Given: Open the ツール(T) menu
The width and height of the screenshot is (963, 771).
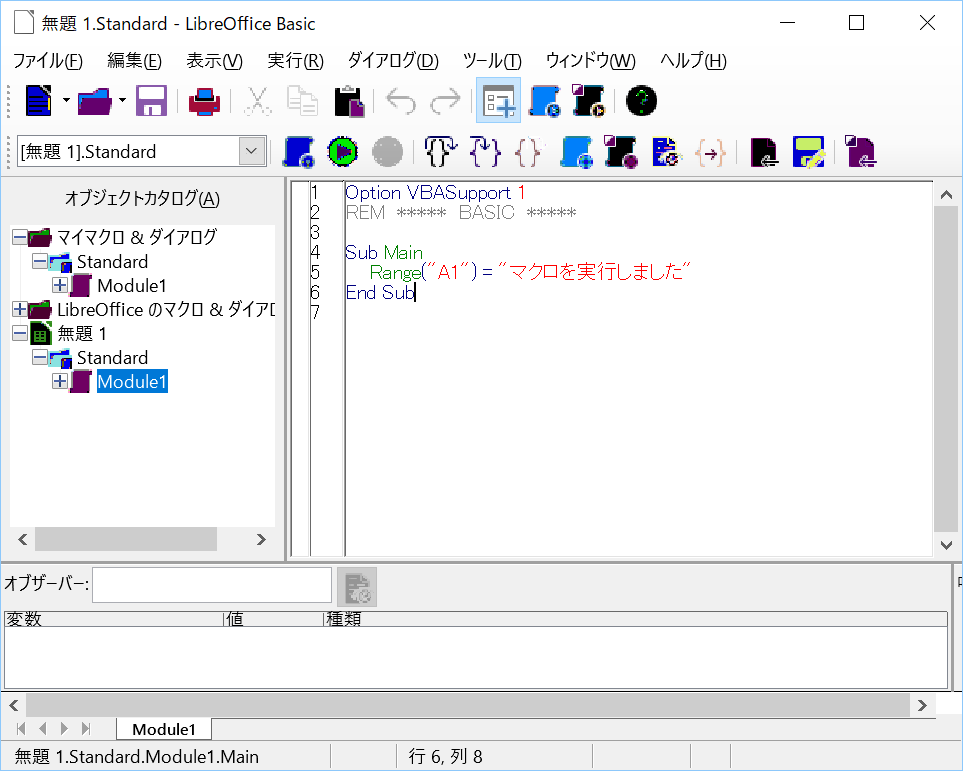Looking at the screenshot, I should (492, 61).
